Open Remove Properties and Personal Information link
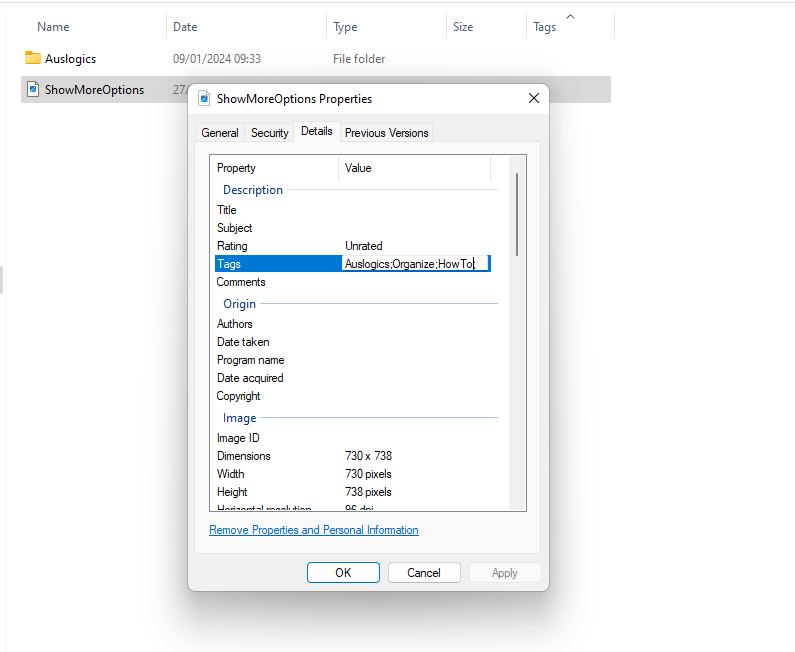This screenshot has width=795, height=652. pos(313,530)
